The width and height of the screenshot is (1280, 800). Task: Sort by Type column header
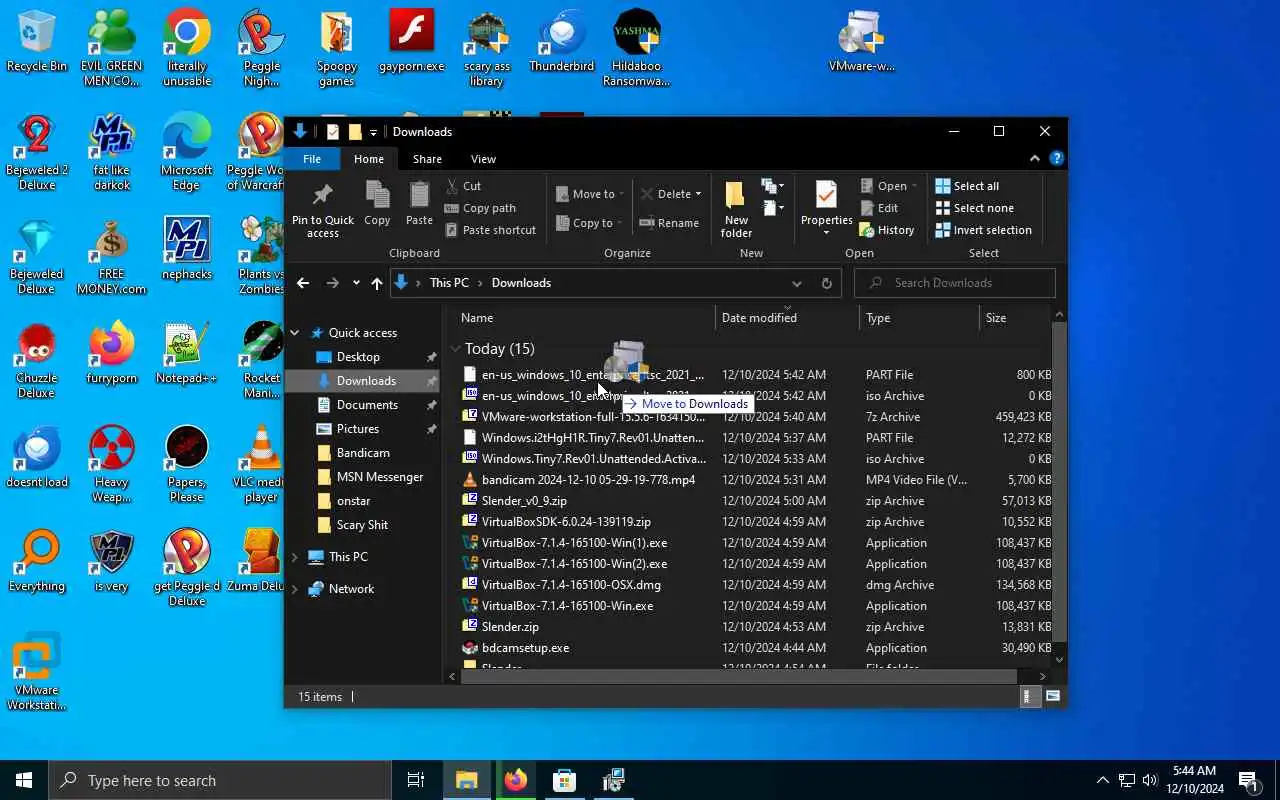pos(919,318)
